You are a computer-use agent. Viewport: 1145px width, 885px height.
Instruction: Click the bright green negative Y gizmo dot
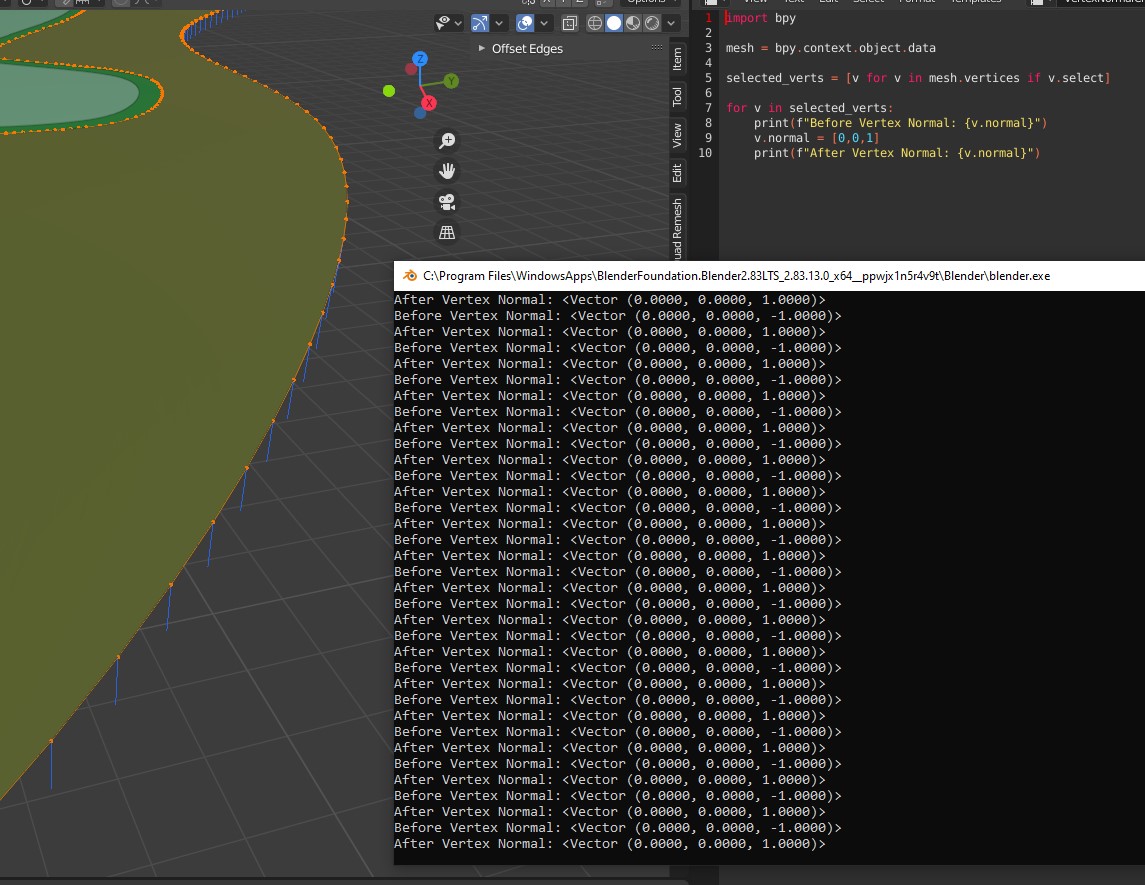coord(389,91)
